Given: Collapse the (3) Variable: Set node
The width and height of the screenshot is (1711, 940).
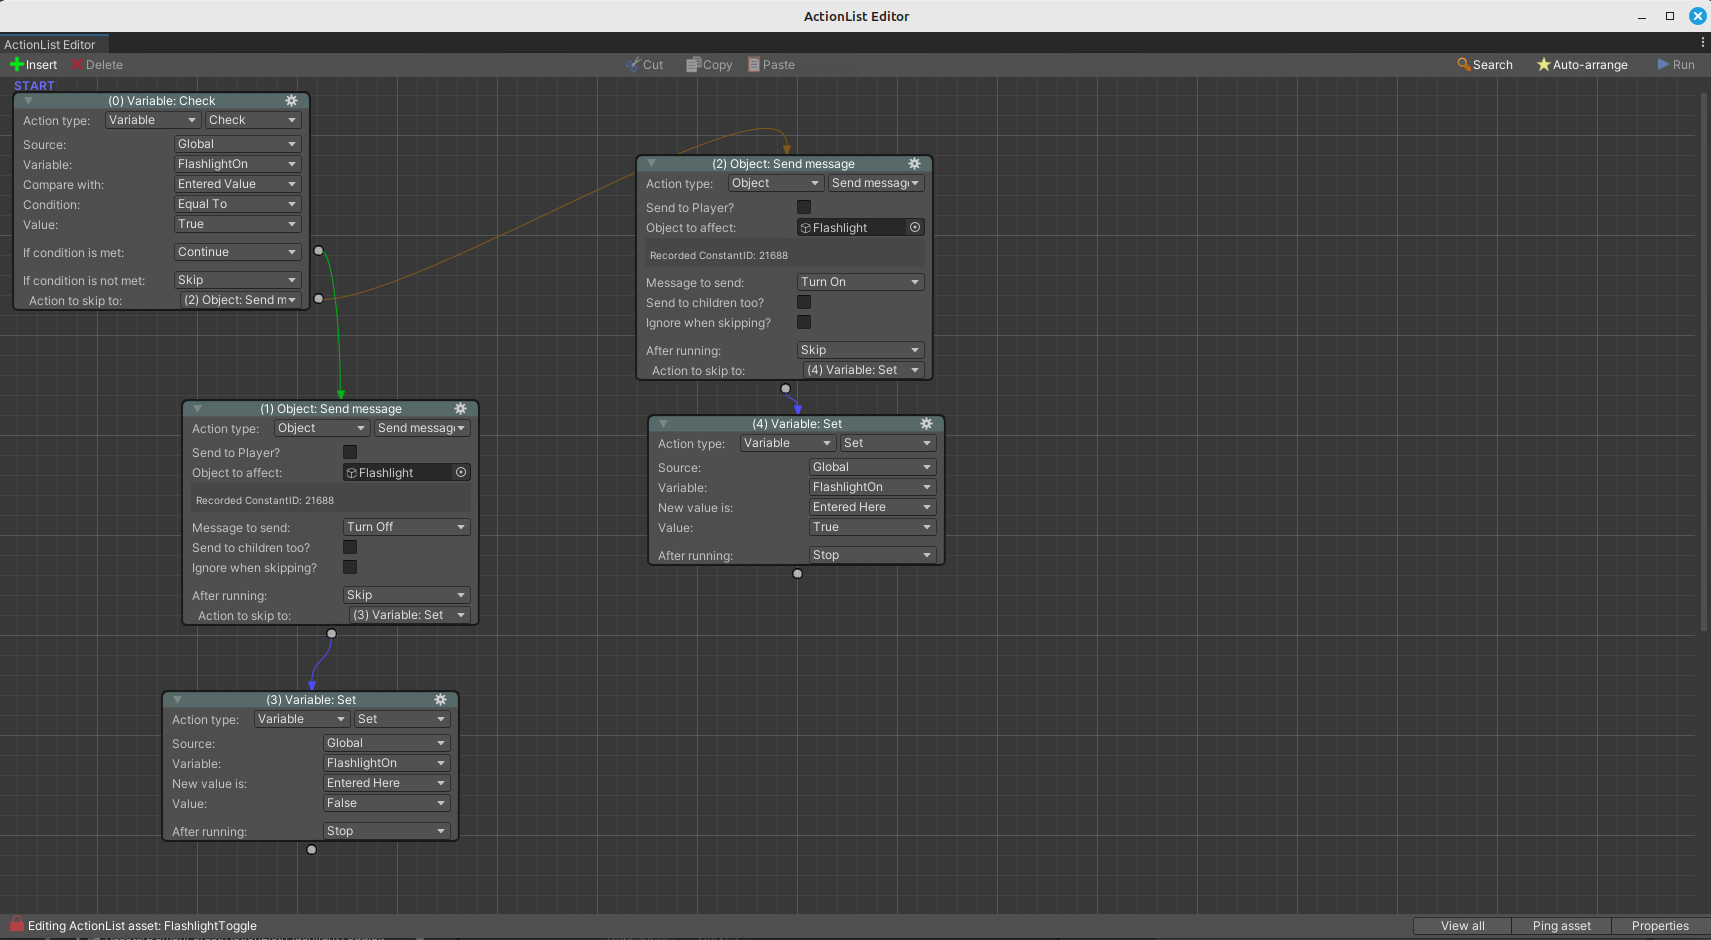Looking at the screenshot, I should (177, 700).
